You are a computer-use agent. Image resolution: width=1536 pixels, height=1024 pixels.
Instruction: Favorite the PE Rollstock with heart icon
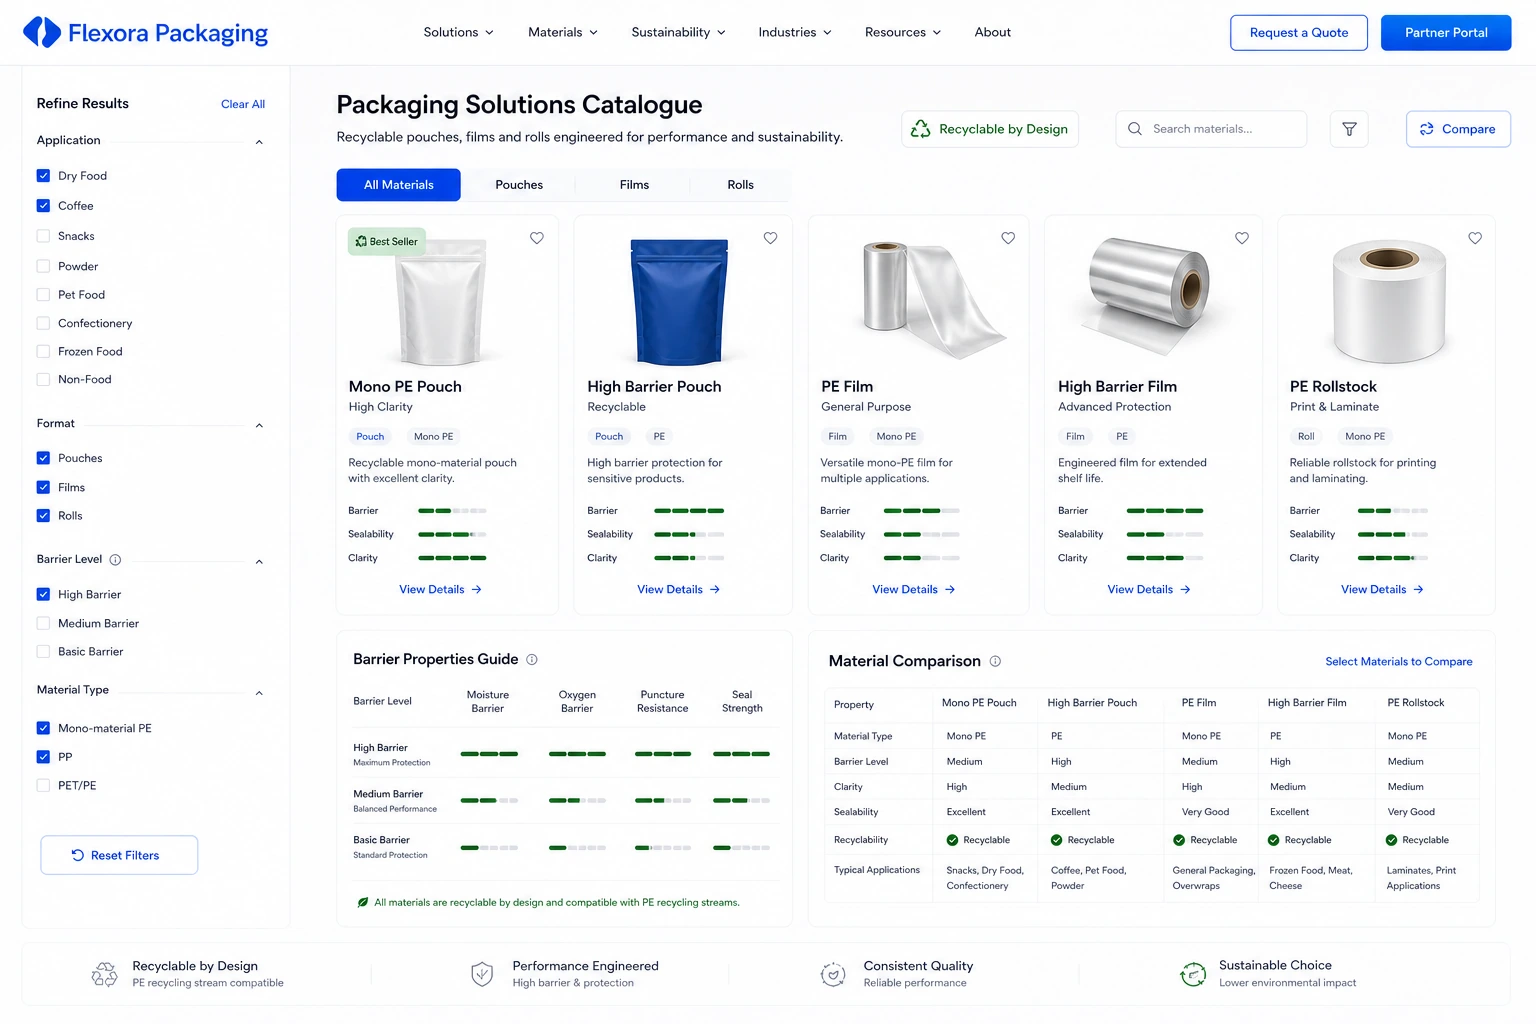tap(1475, 238)
